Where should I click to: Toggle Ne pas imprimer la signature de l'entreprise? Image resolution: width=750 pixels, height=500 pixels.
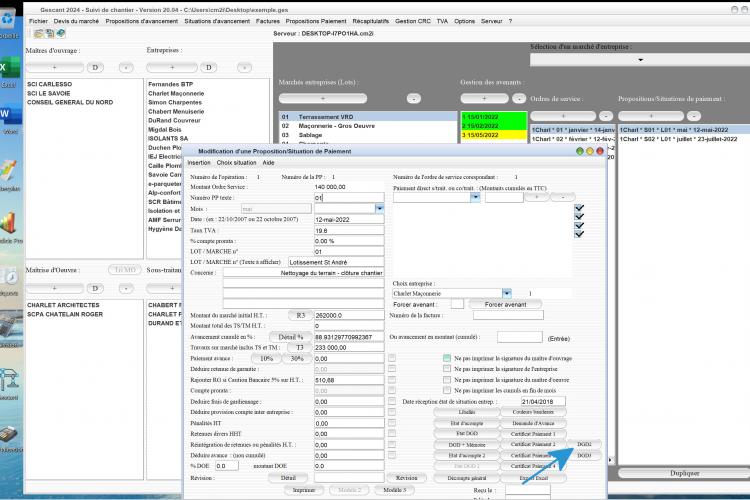coord(447,368)
